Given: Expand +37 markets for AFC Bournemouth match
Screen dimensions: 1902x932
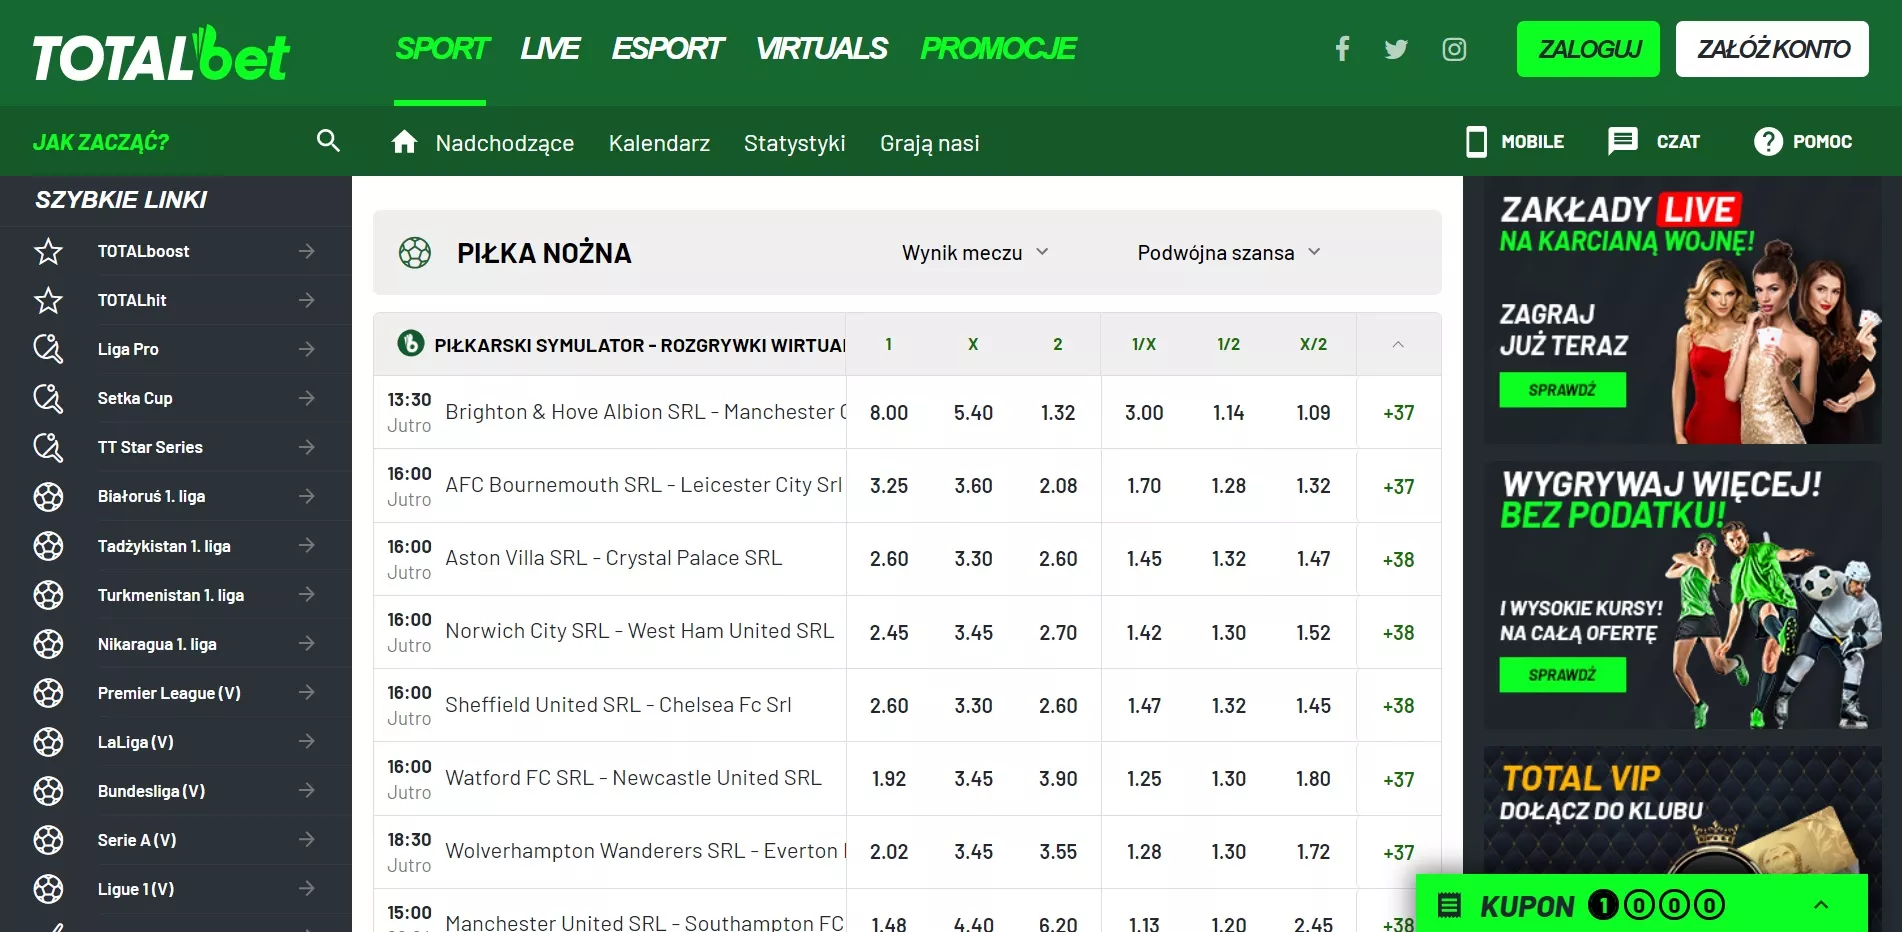Looking at the screenshot, I should (x=1398, y=486).
